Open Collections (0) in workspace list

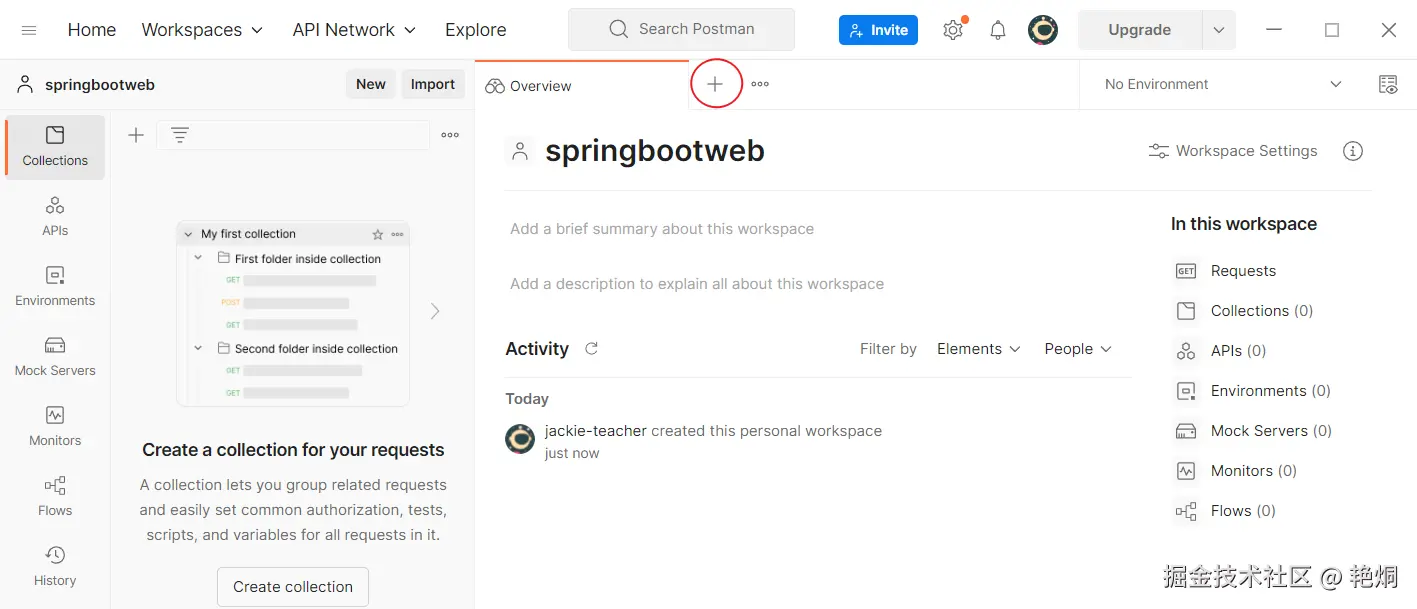pyautogui.click(x=1244, y=311)
